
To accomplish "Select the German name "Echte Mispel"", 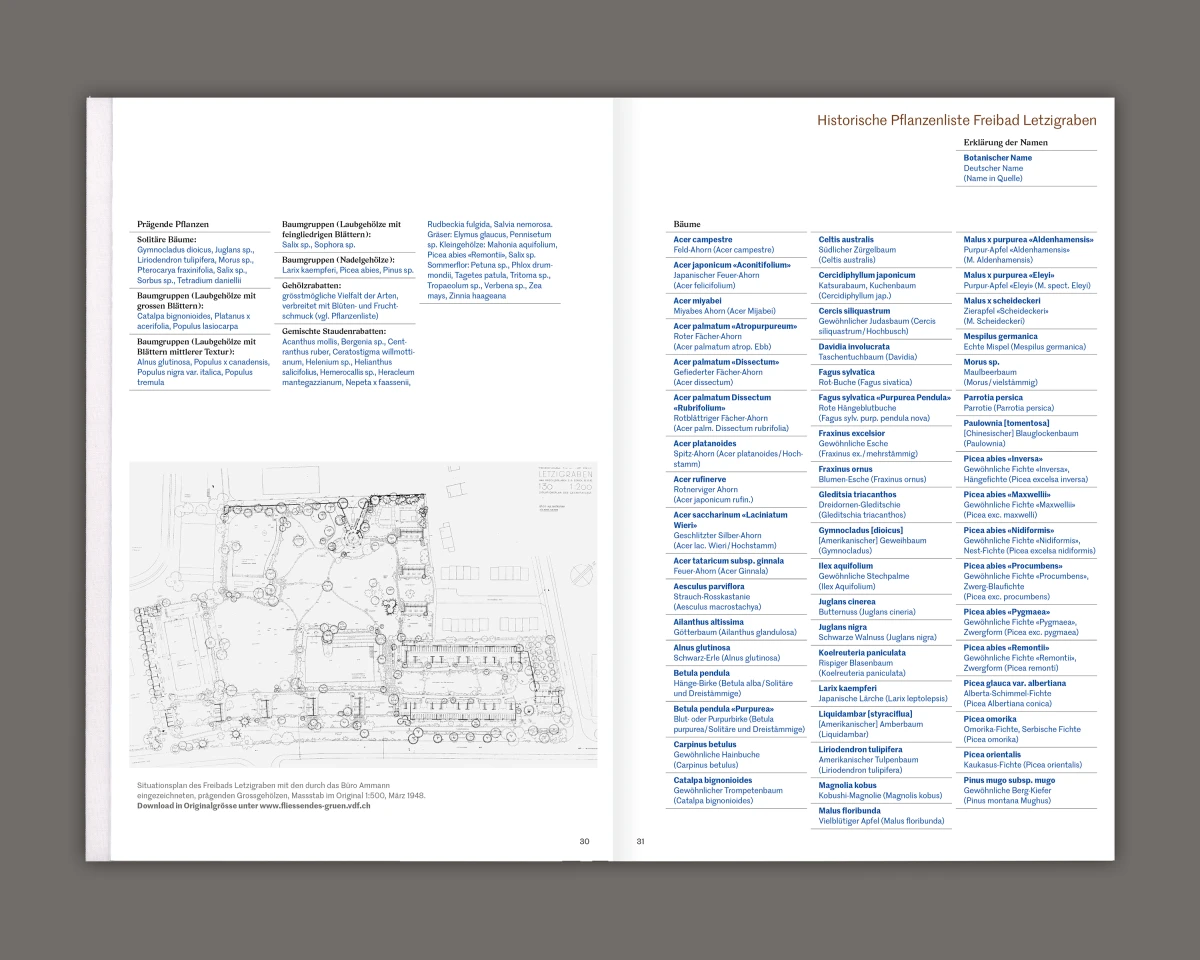I will 986,347.
